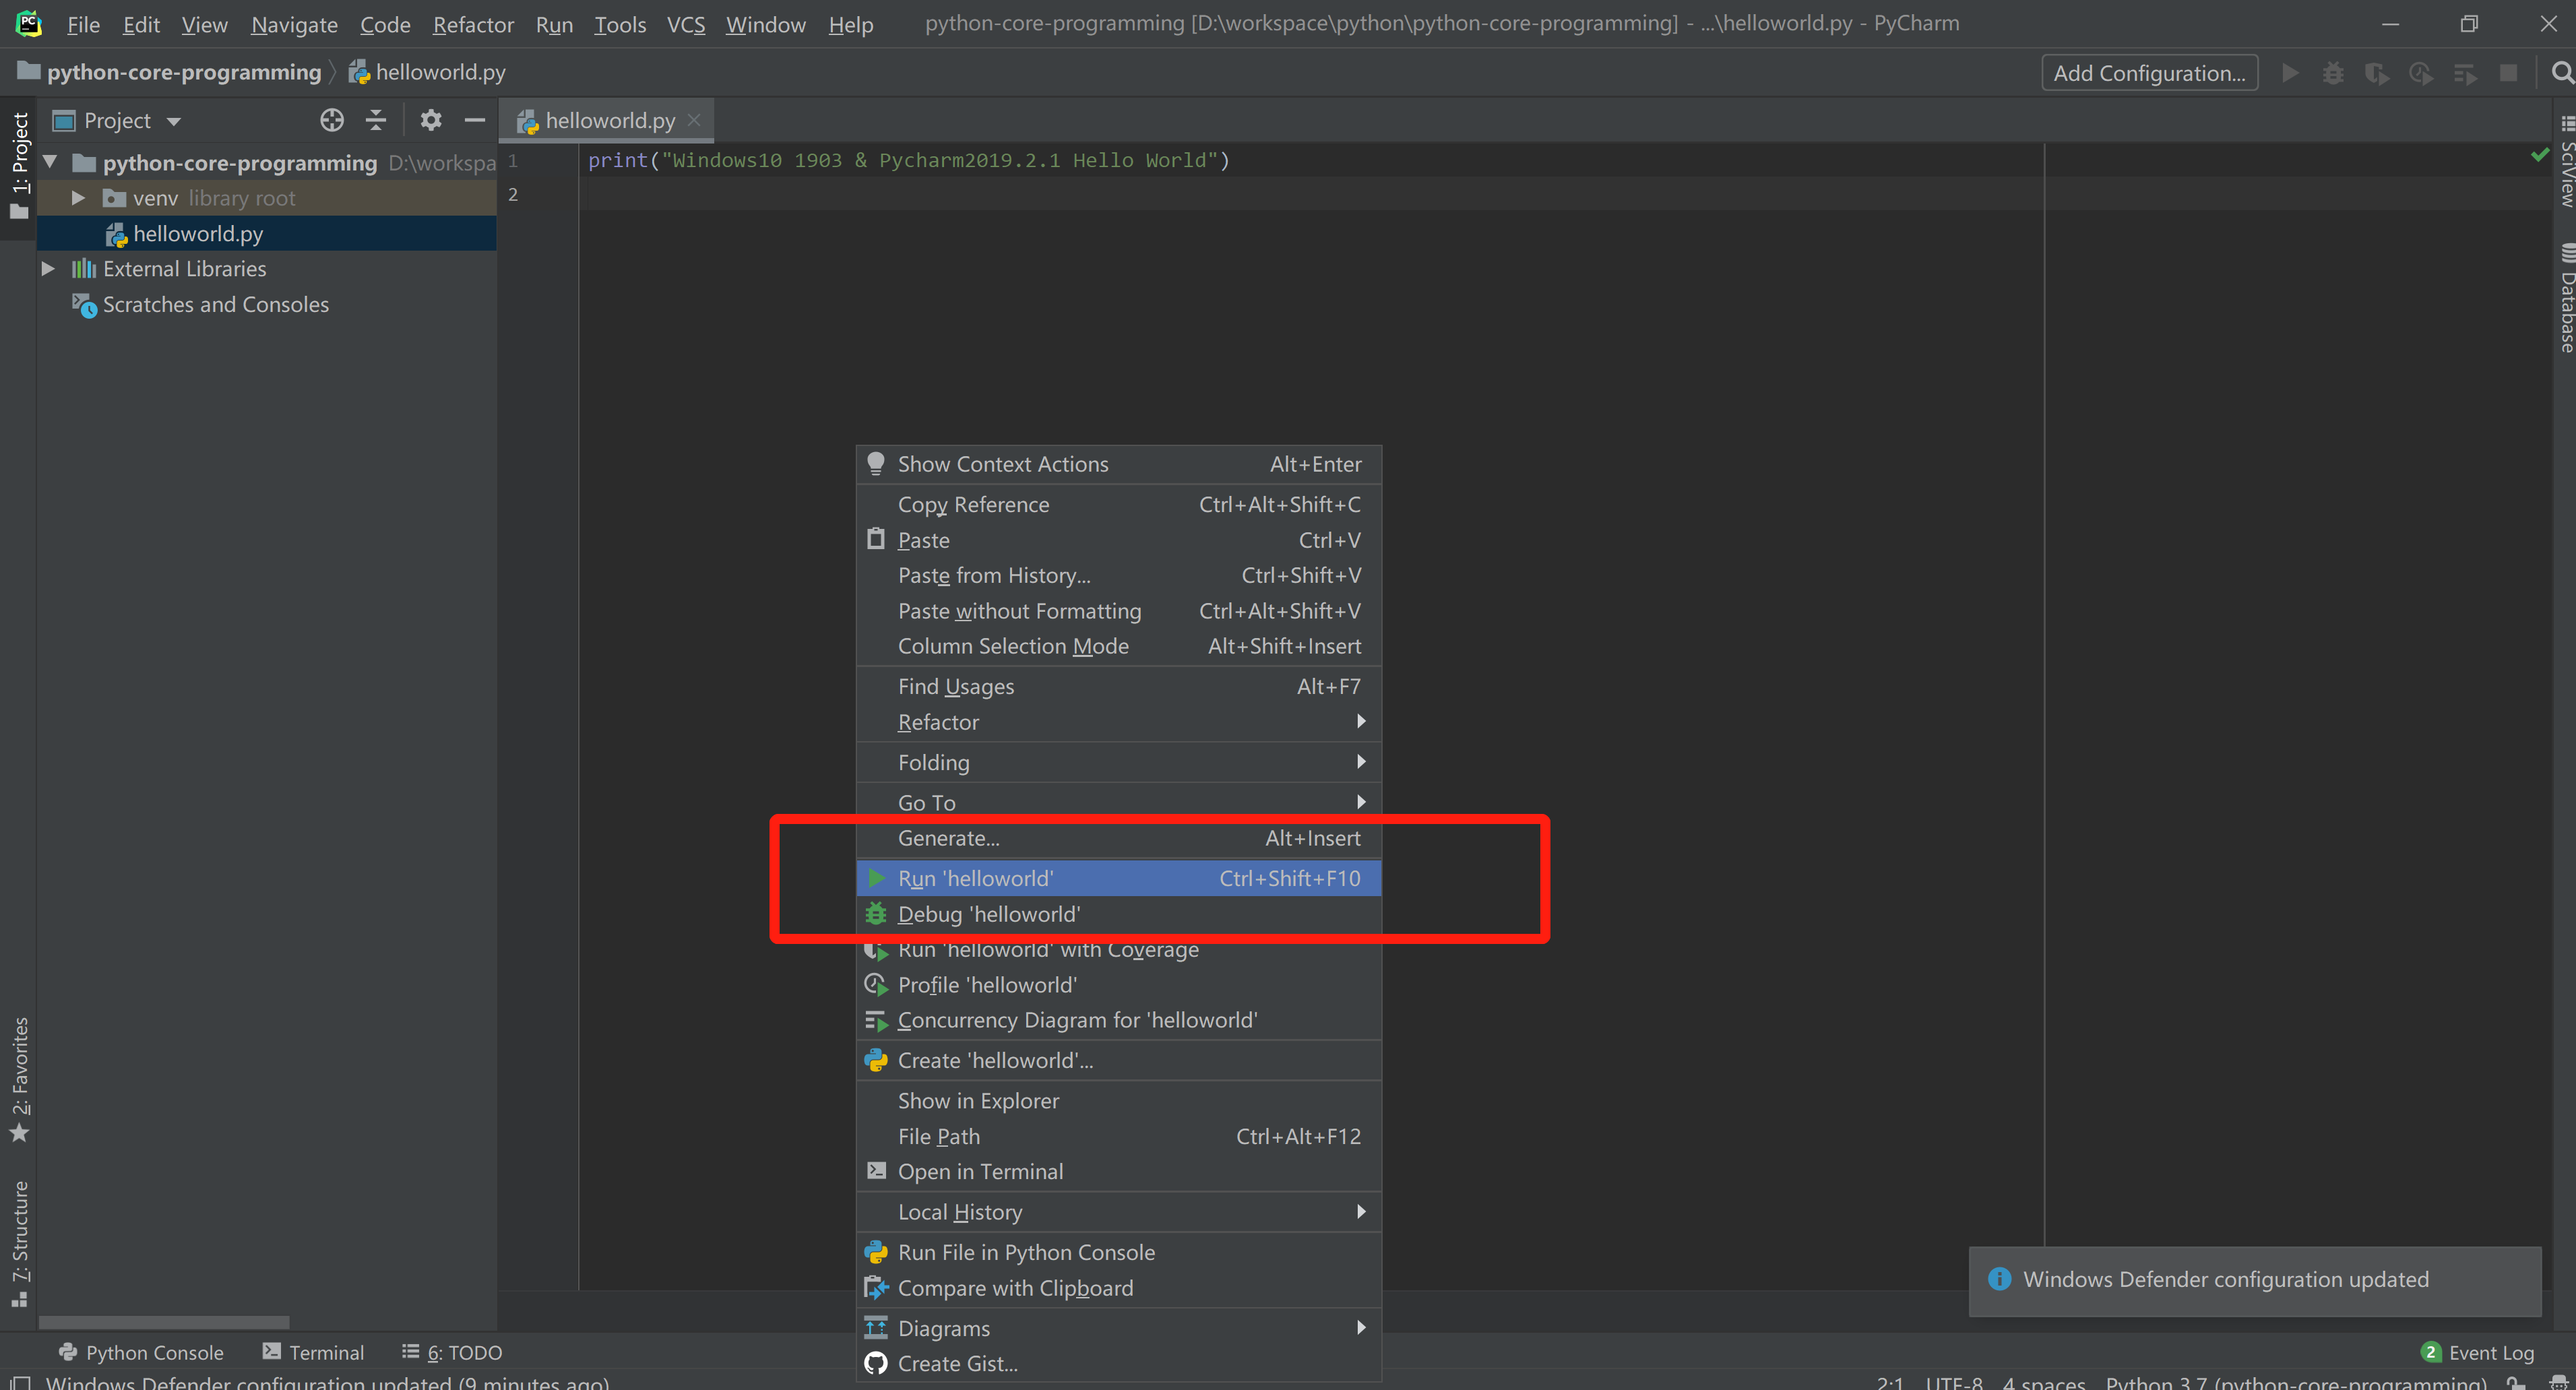This screenshot has width=2576, height=1390.
Task: Open Diagrams submenu in context menu
Action: click(x=1118, y=1328)
